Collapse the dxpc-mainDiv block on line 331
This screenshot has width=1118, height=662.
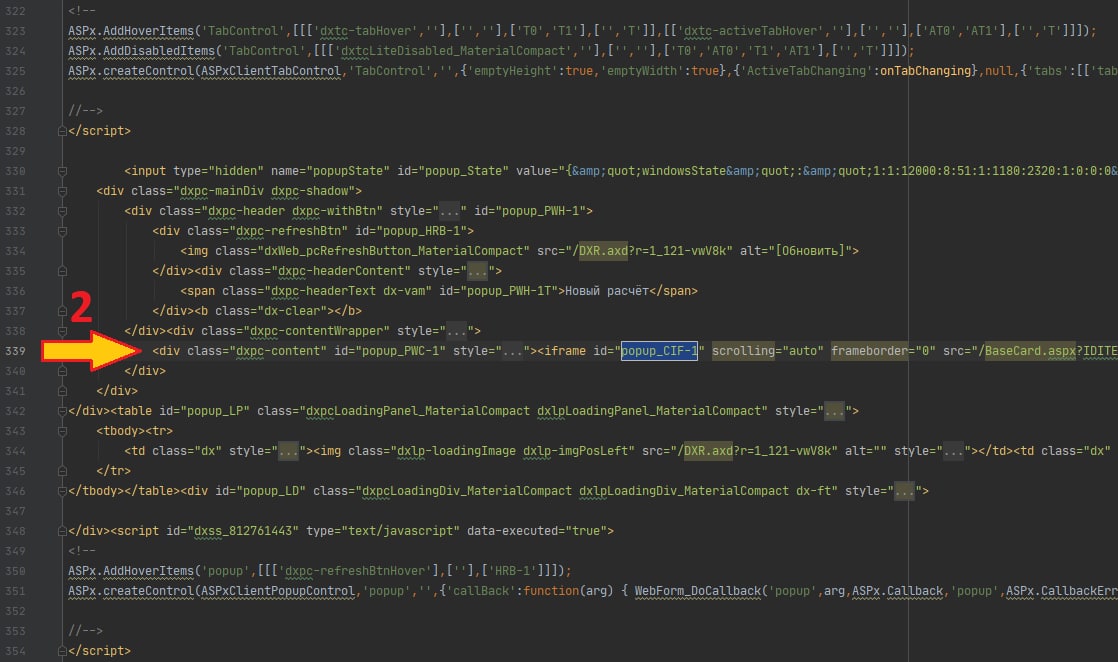pyautogui.click(x=62, y=191)
